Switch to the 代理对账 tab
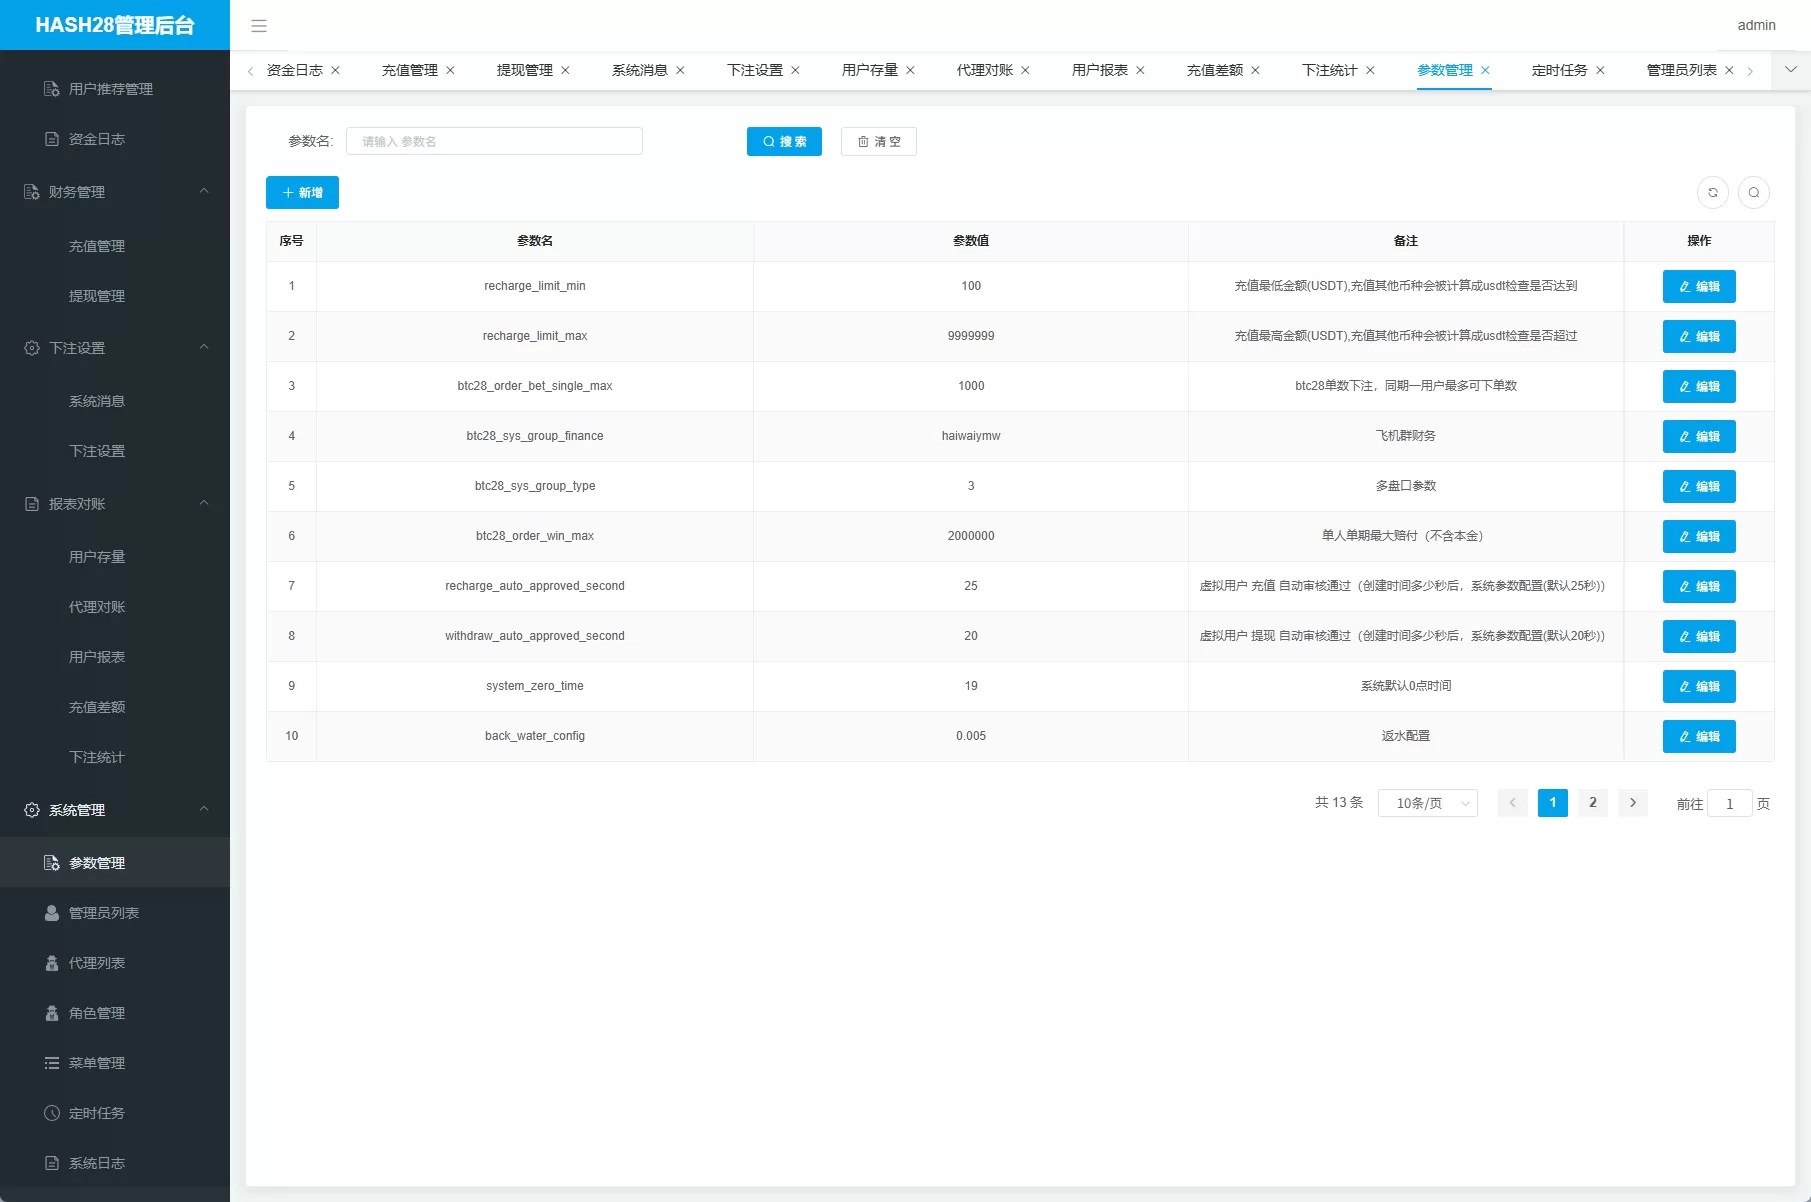 click(983, 70)
